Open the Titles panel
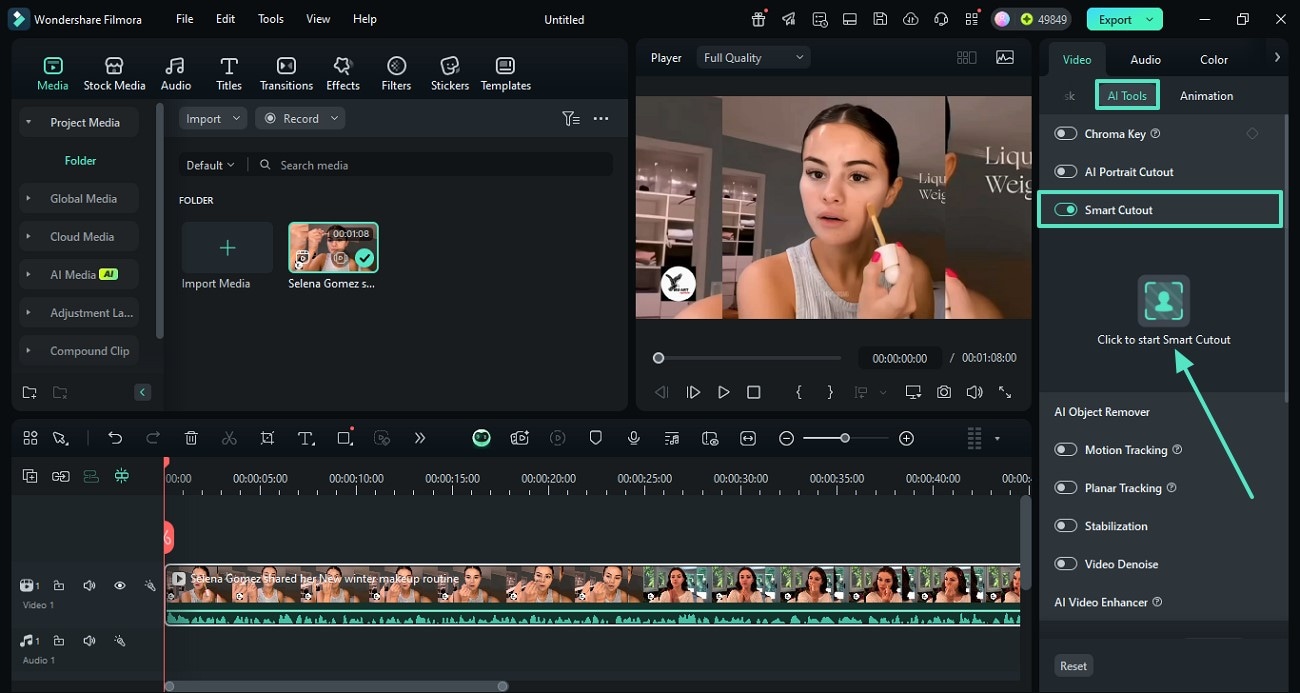This screenshot has width=1300, height=693. pos(229,74)
